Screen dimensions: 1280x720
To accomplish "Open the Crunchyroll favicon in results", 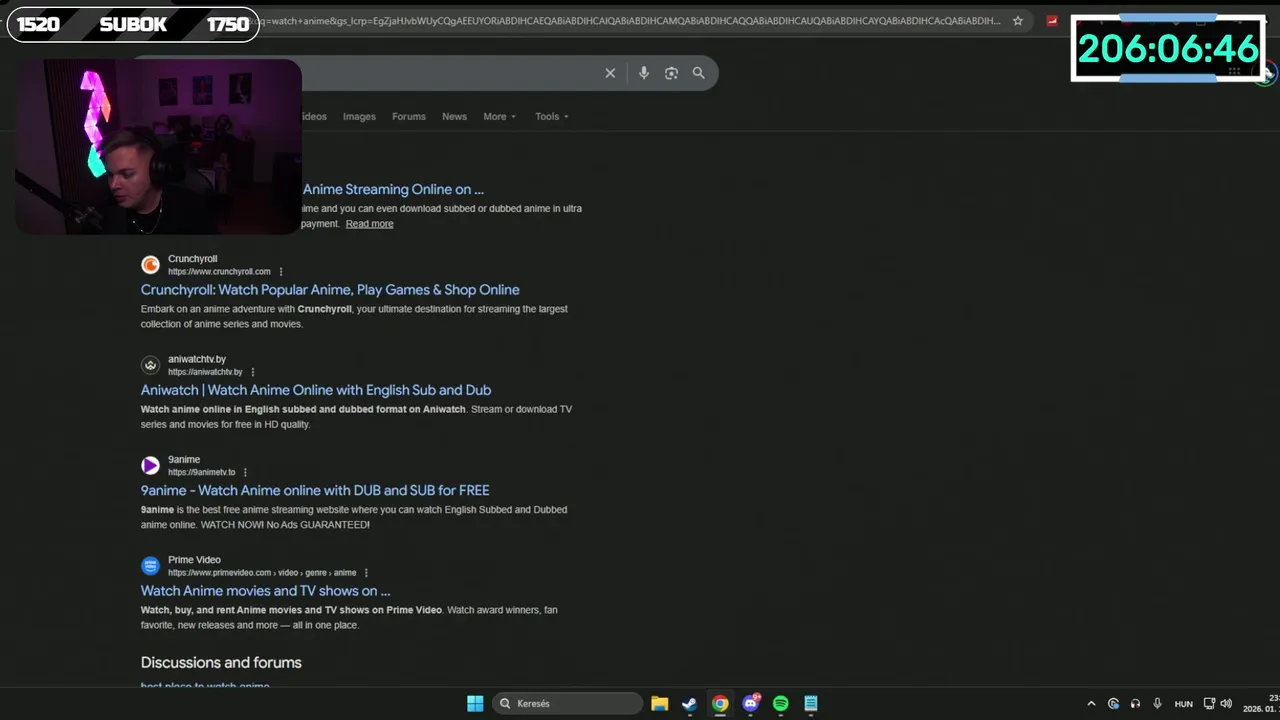I will click(150, 265).
